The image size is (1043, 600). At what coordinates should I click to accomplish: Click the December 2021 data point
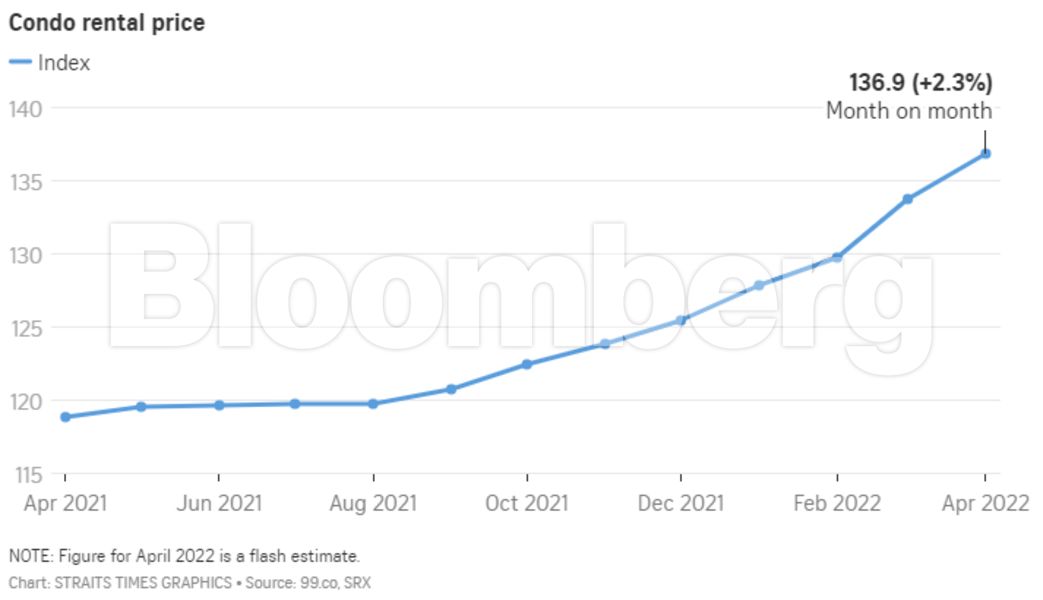[x=681, y=320]
